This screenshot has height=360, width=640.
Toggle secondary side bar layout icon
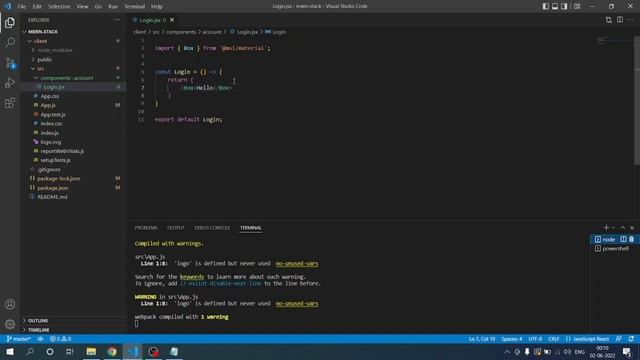pyautogui.click(x=564, y=6)
